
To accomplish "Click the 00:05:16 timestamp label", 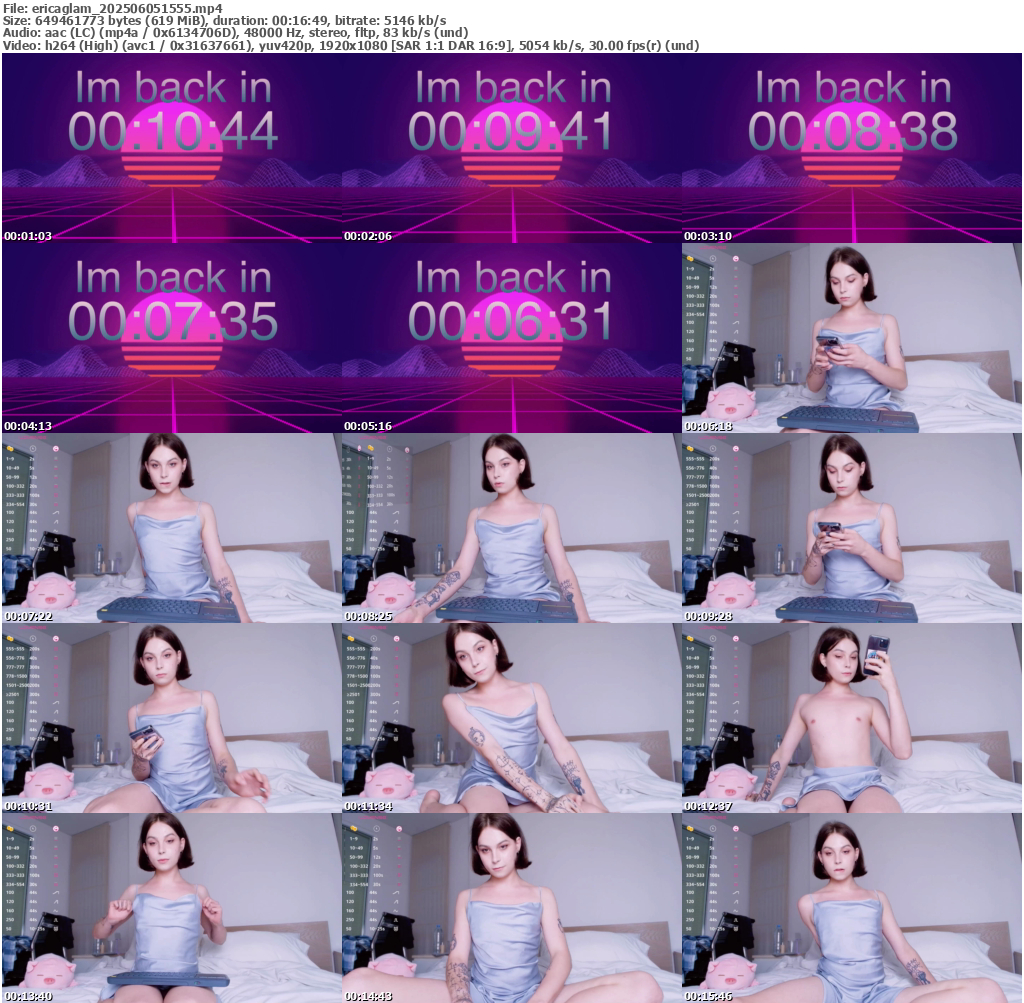I will tap(366, 426).
